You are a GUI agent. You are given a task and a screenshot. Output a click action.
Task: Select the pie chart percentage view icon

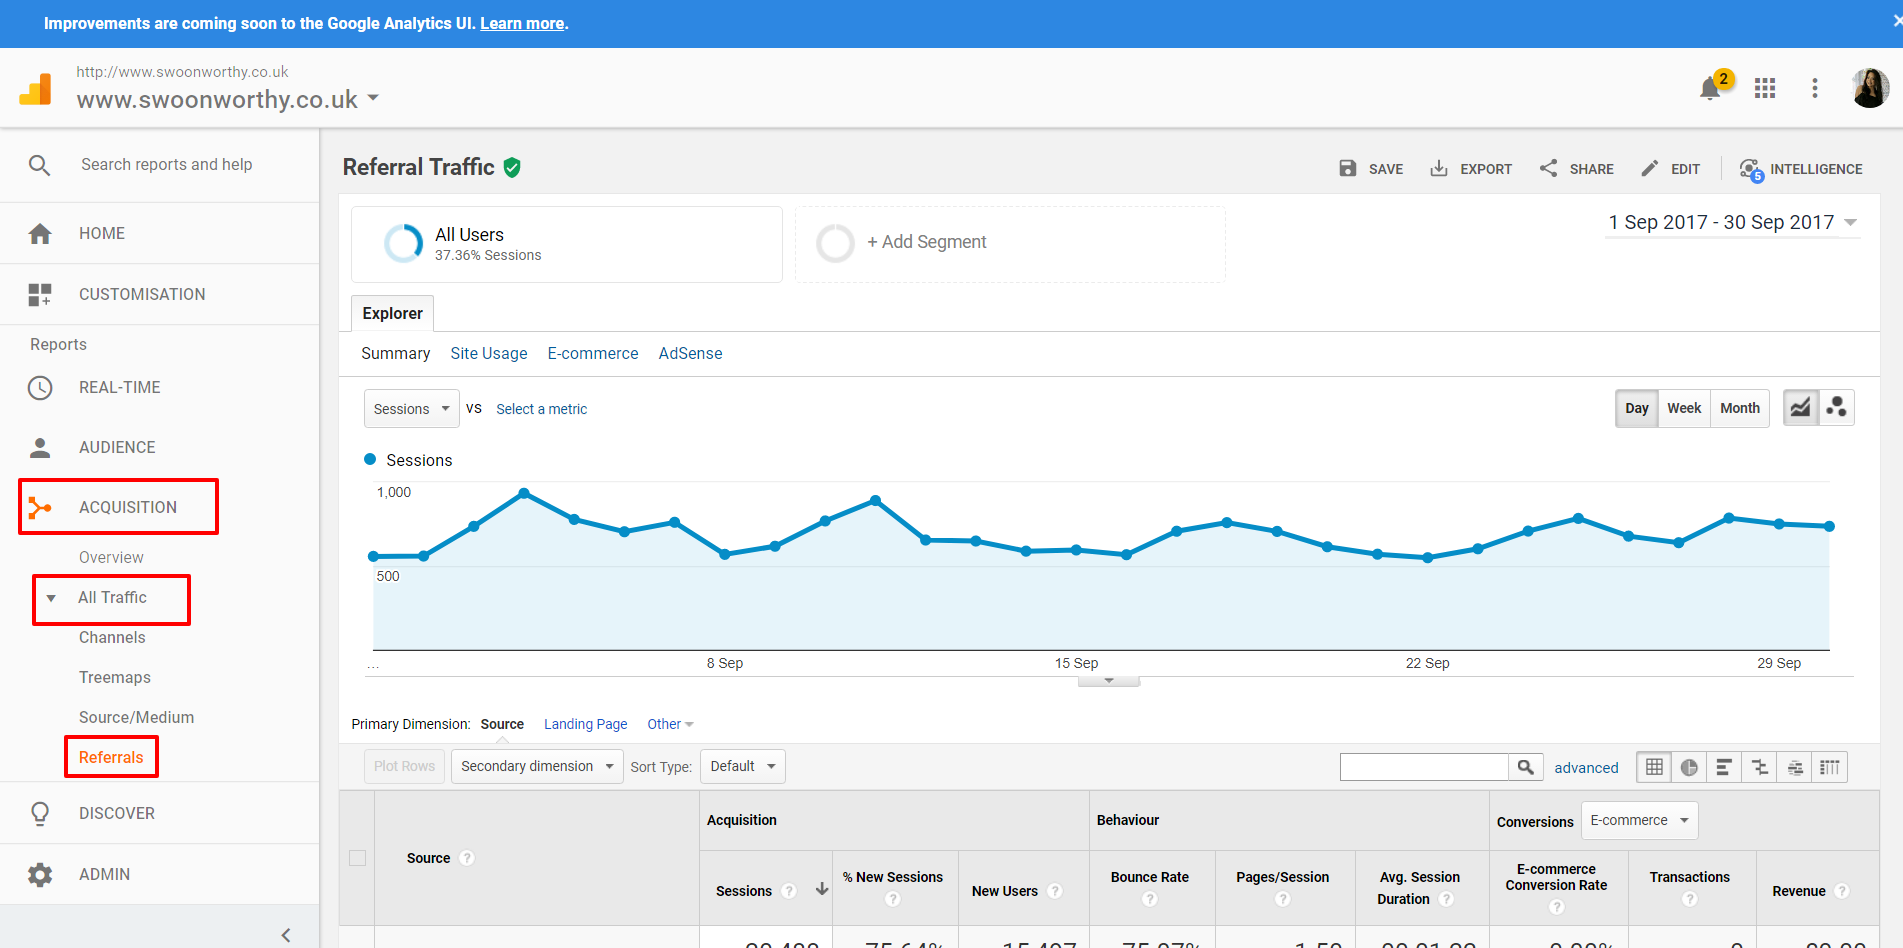tap(1689, 767)
